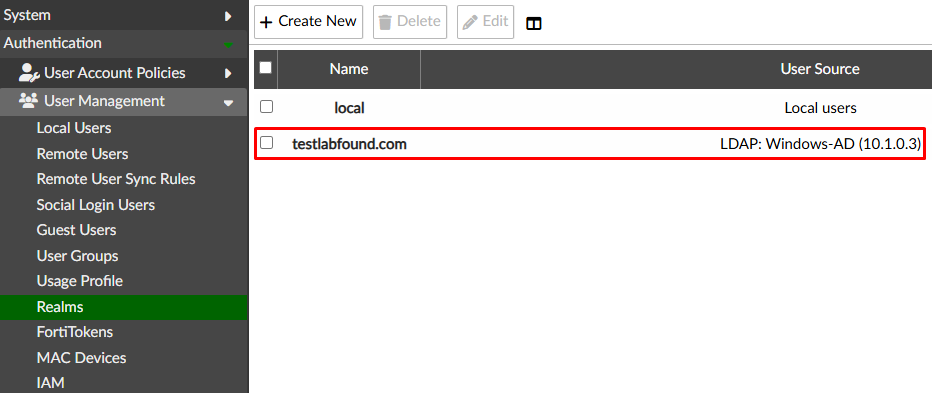Screen dimensions: 932x393
Task: Click the realm name 'testlabfound.com'
Action: click(350, 144)
